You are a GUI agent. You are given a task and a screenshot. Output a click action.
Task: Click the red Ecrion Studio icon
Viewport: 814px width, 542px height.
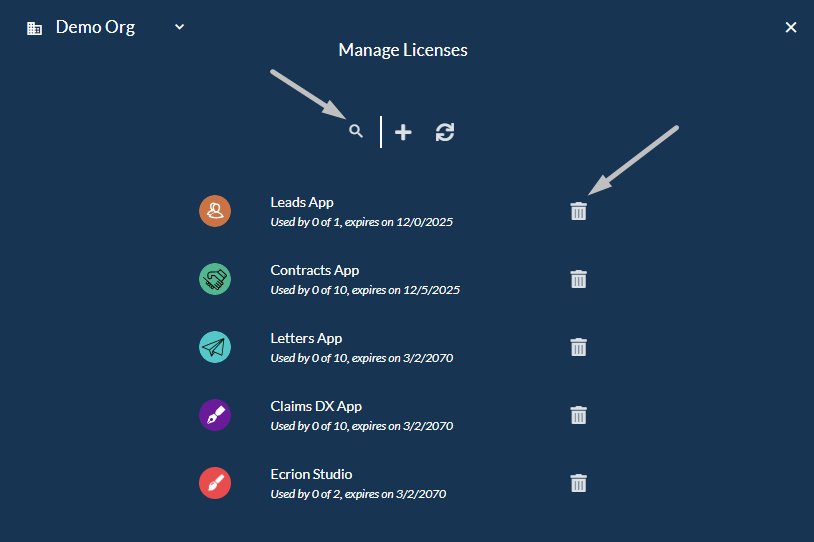pyautogui.click(x=215, y=483)
